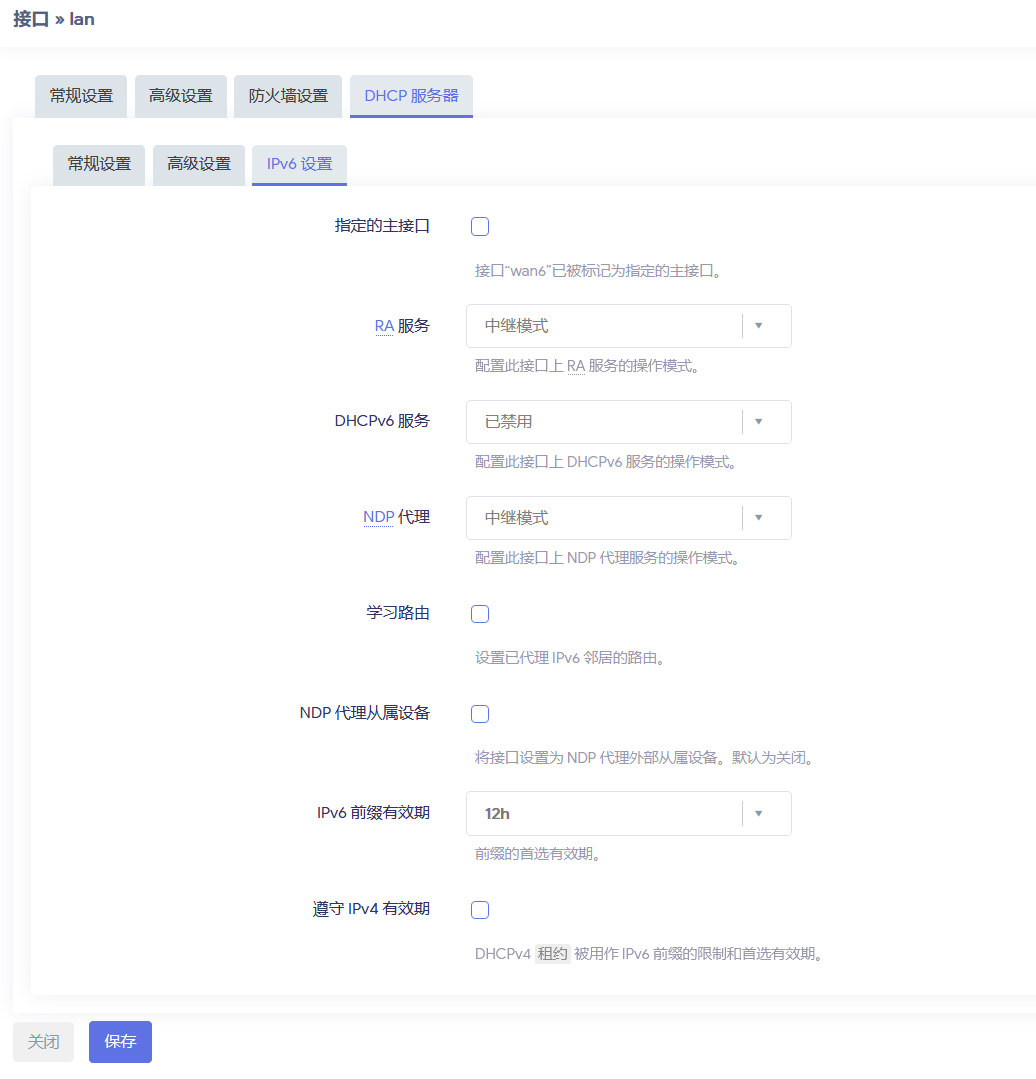1036x1079 pixels.
Task: Enable the 指定的主接口 checkbox
Action: pyautogui.click(x=479, y=226)
